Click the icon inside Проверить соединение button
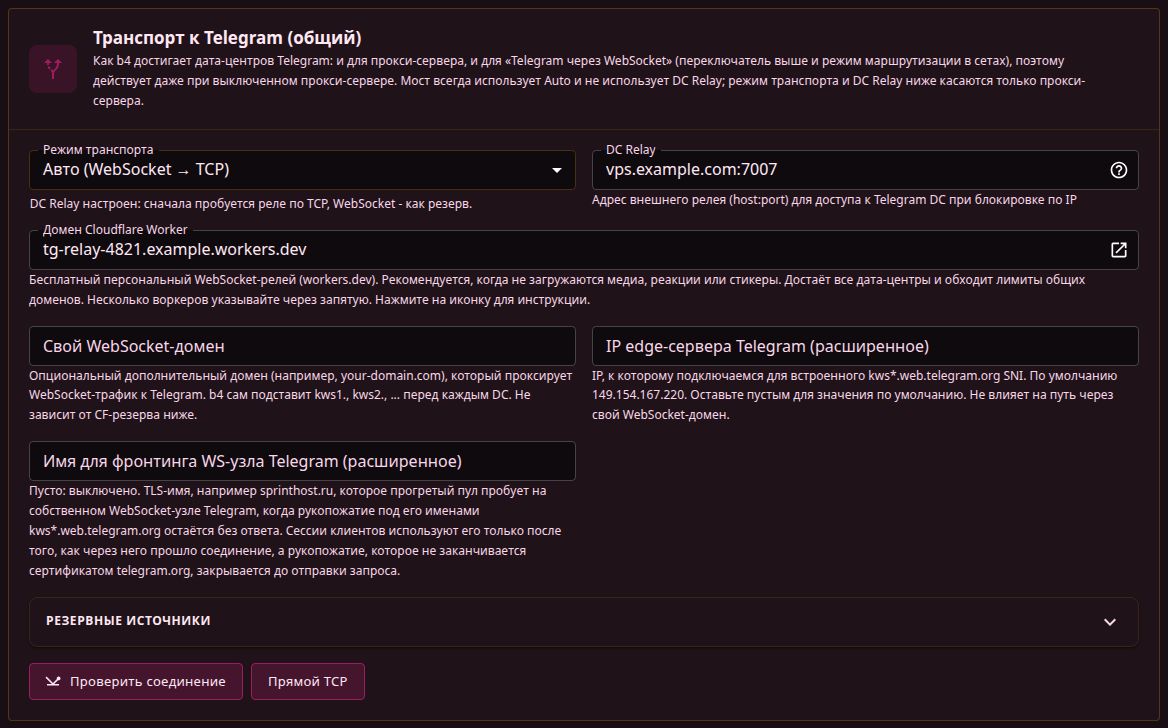Viewport: 1168px width, 728px height. click(x=53, y=681)
